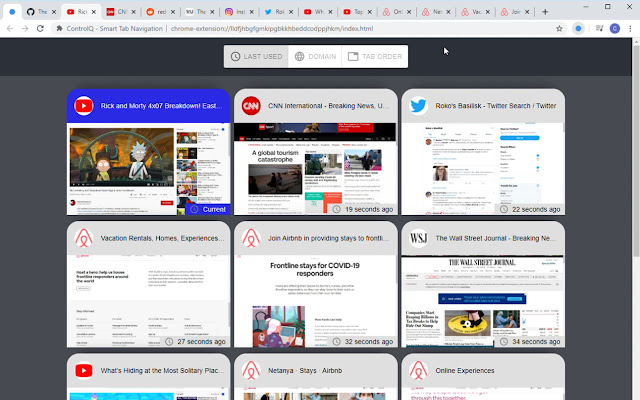The width and height of the screenshot is (640, 400).
Task: Open Vacation Rentals Airbnb page thumbnail
Action: point(149,301)
